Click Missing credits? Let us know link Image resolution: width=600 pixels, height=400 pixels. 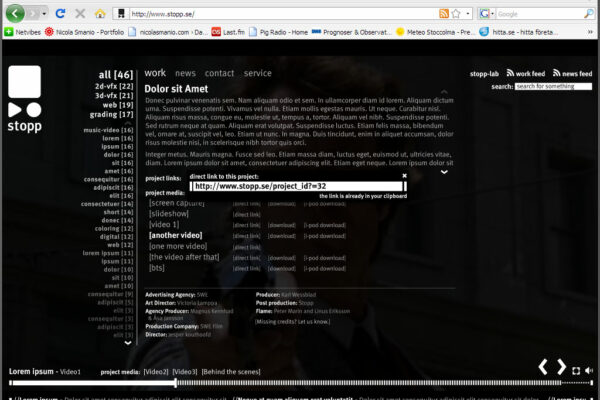tap(292, 322)
